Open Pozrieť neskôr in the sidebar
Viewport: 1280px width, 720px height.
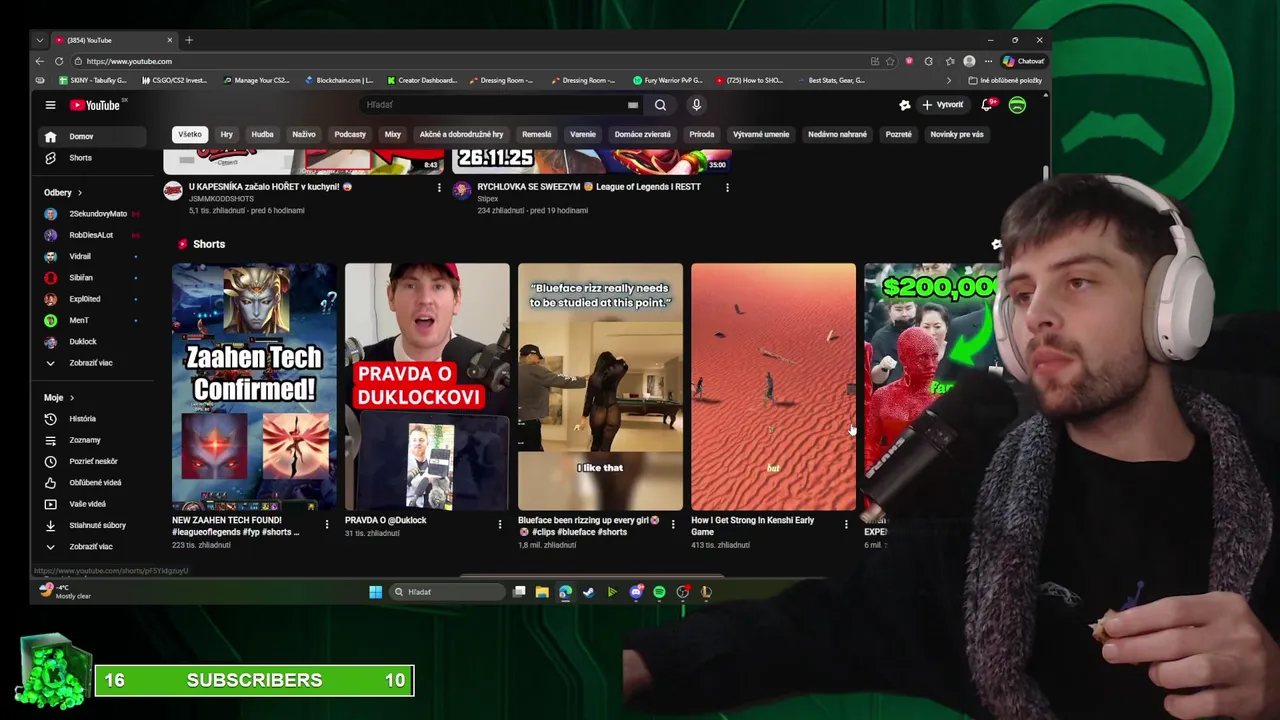(90, 461)
